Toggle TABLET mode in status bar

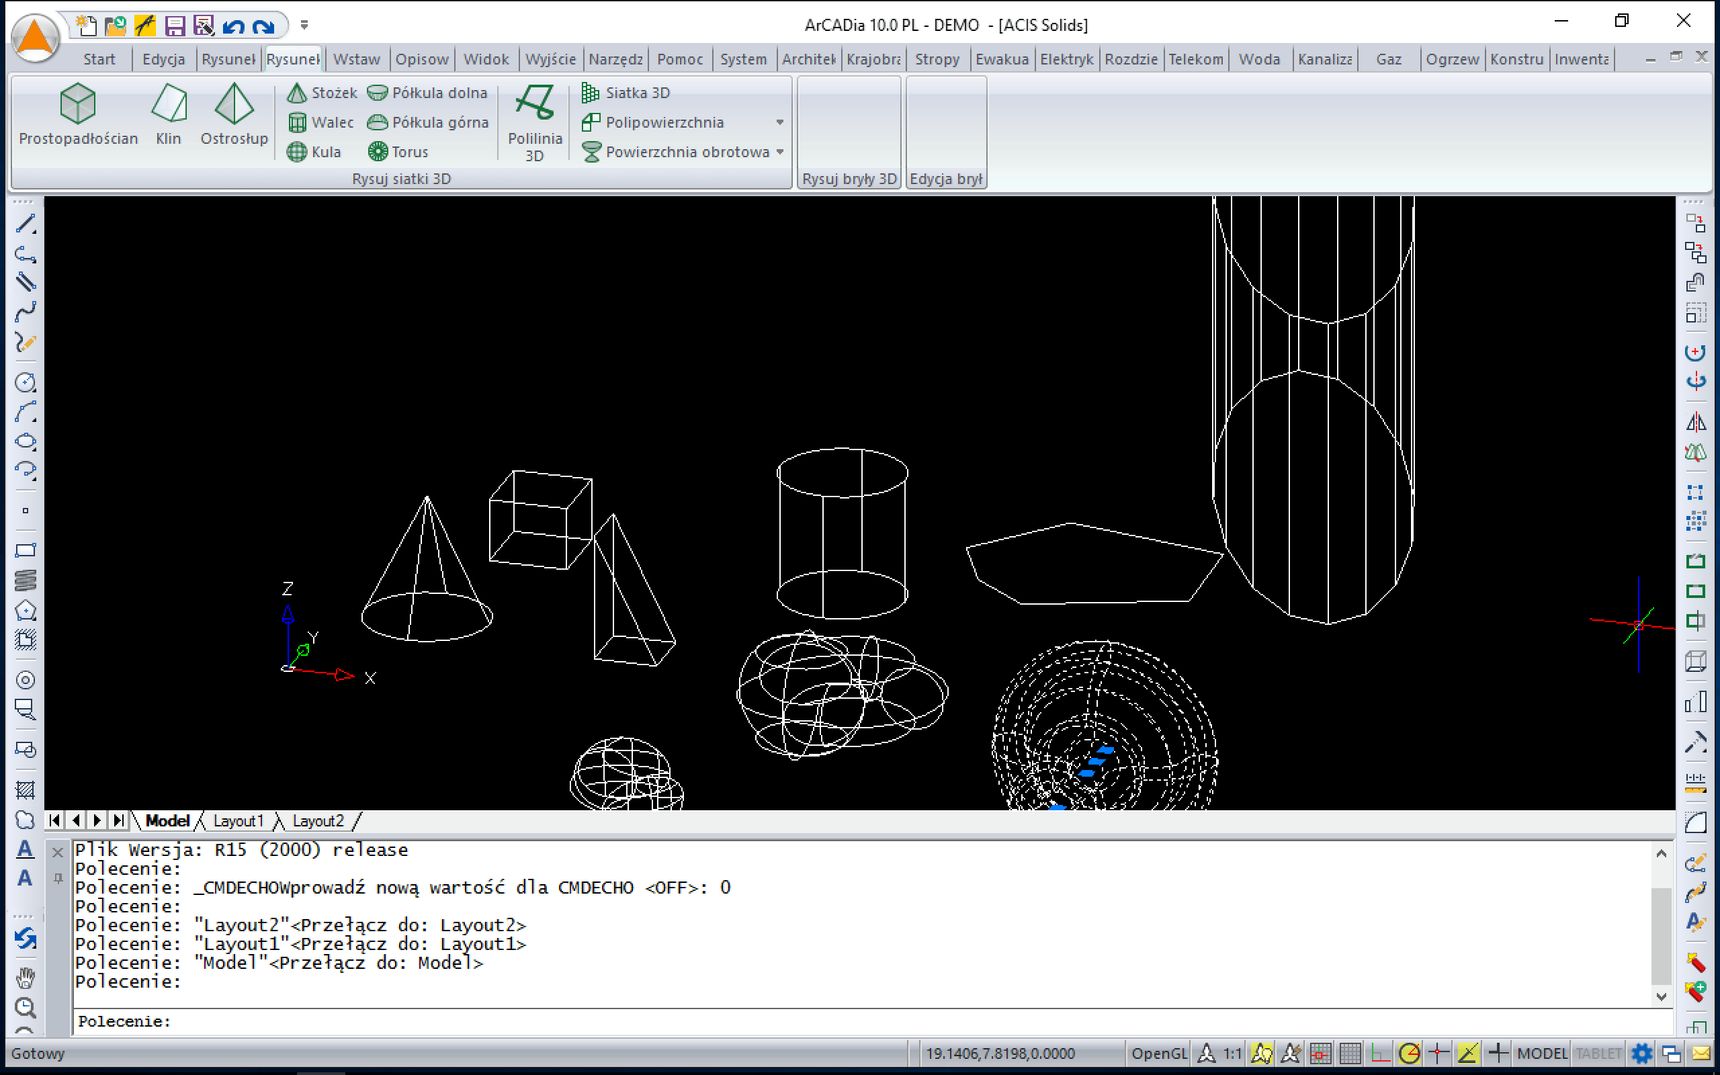[x=1598, y=1053]
